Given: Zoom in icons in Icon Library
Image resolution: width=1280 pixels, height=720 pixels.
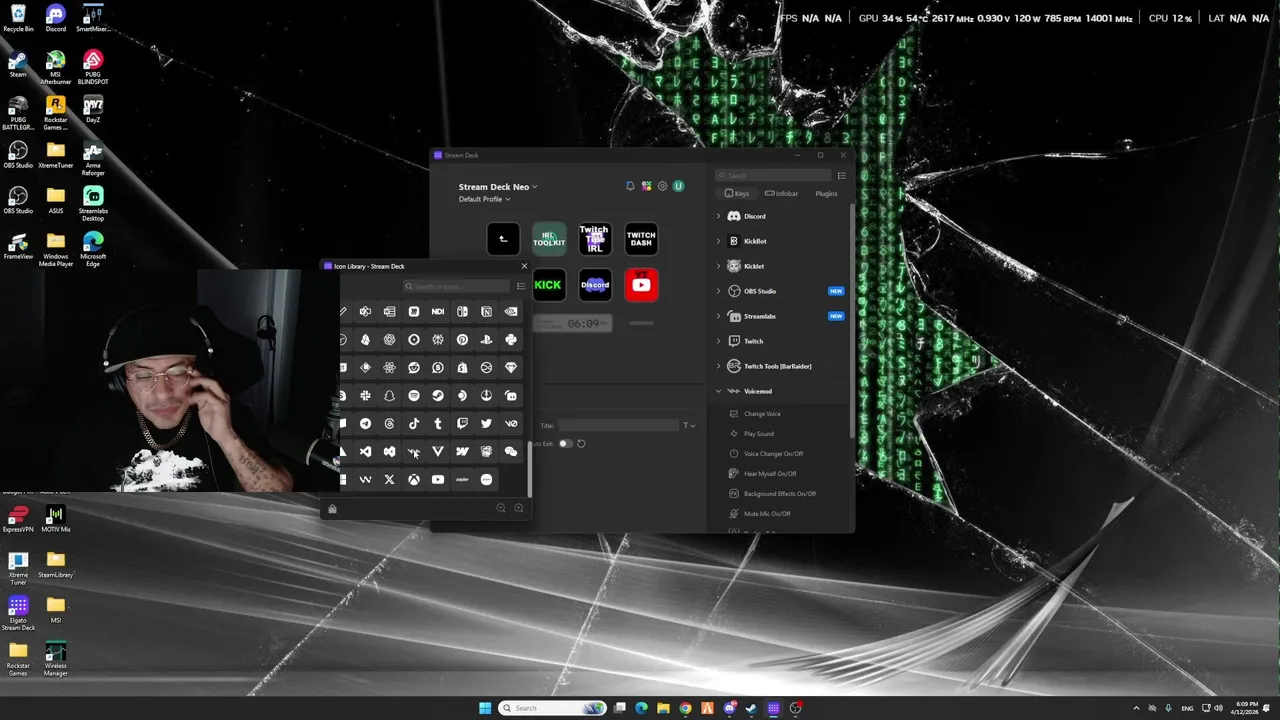Looking at the screenshot, I should (518, 508).
